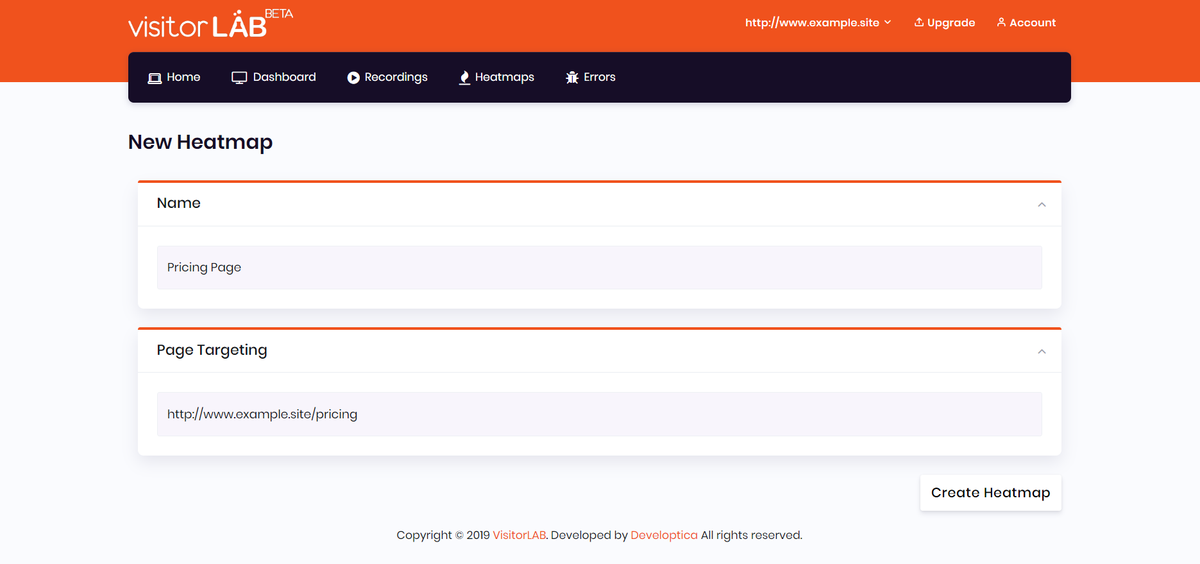Screen dimensions: 1200x564
Task: Click the Upgrade link
Action: pyautogui.click(x=945, y=22)
